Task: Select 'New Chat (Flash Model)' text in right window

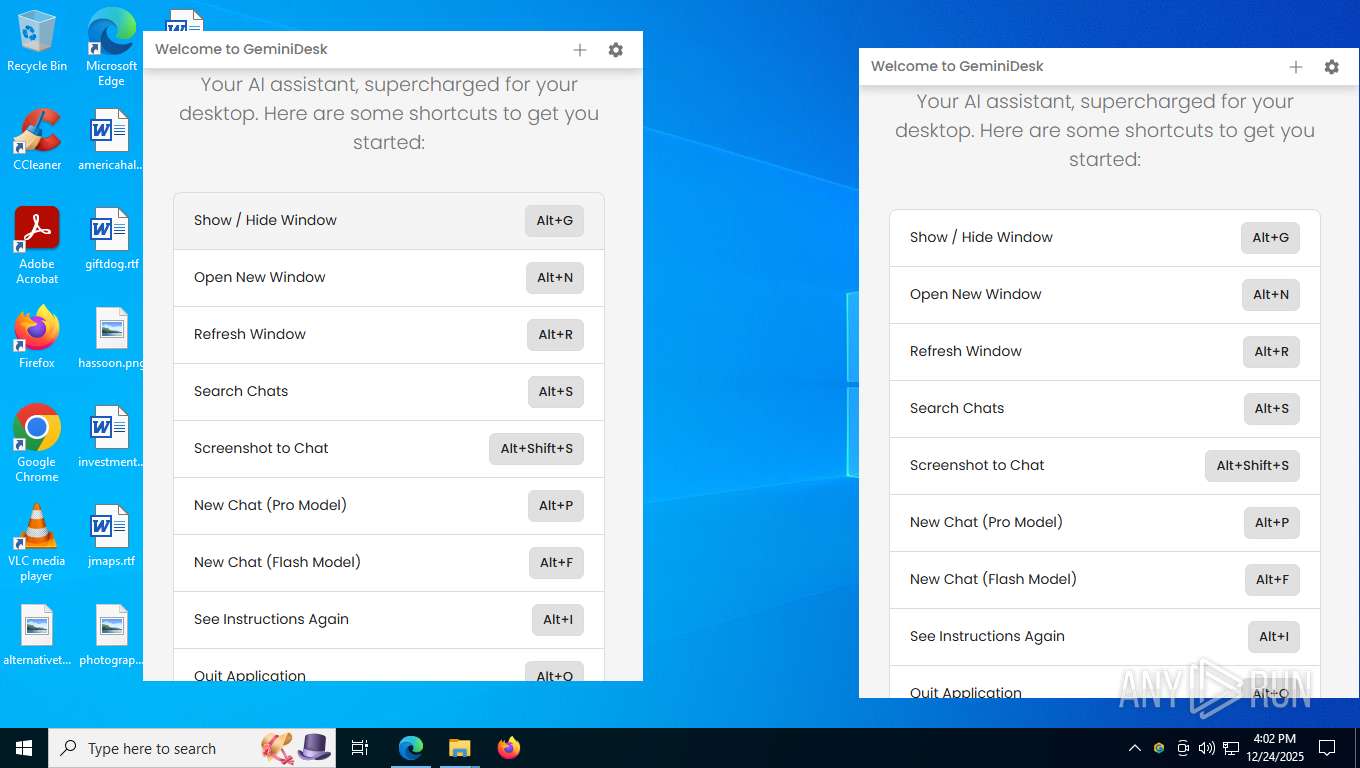Action: tap(993, 580)
